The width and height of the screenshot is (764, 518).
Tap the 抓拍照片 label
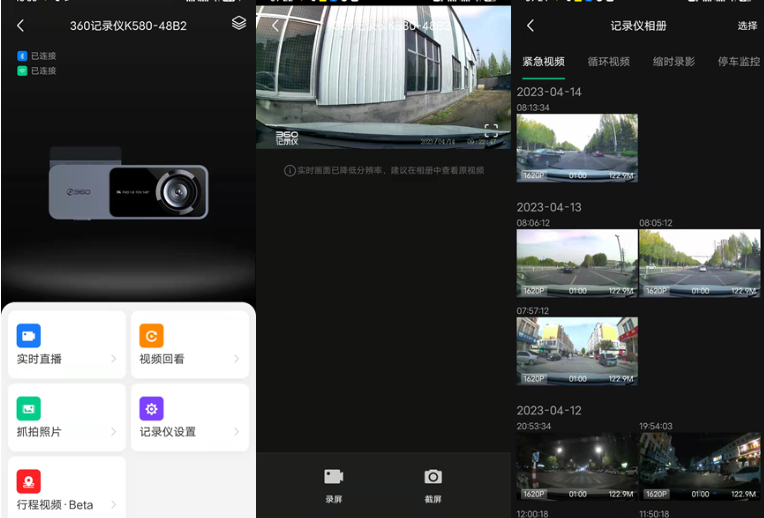[x=39, y=432]
